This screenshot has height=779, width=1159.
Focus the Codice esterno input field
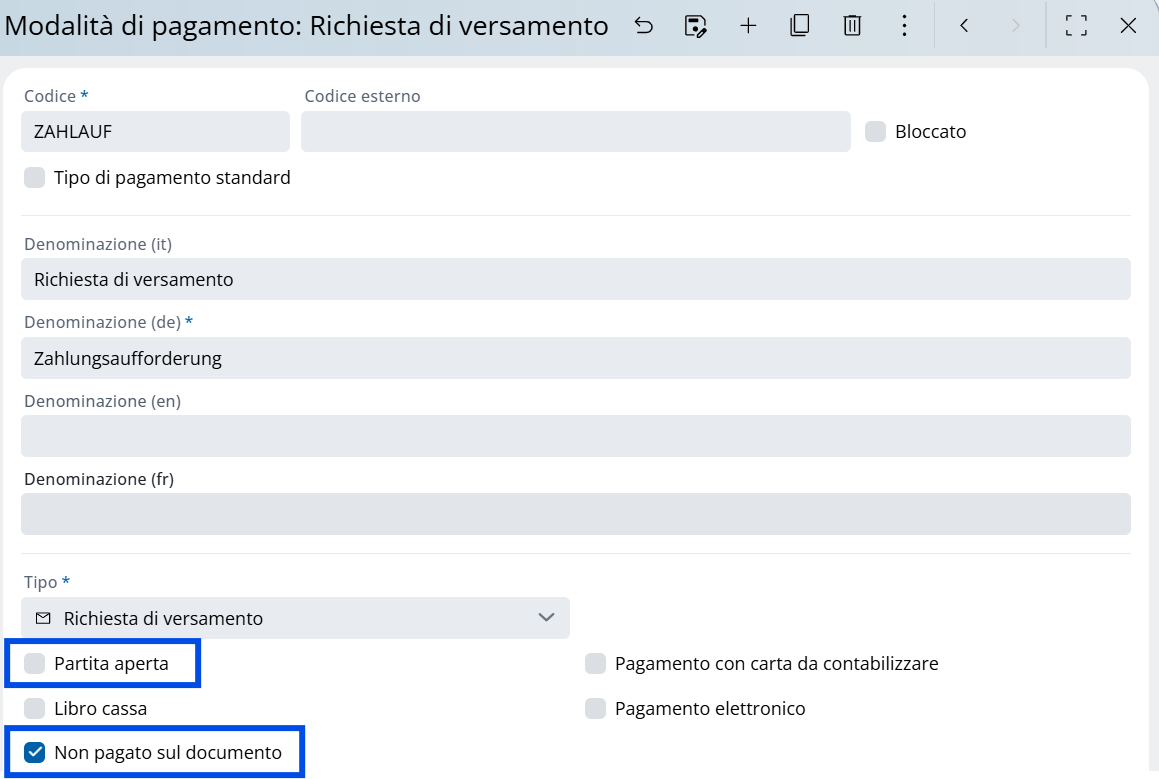575,132
